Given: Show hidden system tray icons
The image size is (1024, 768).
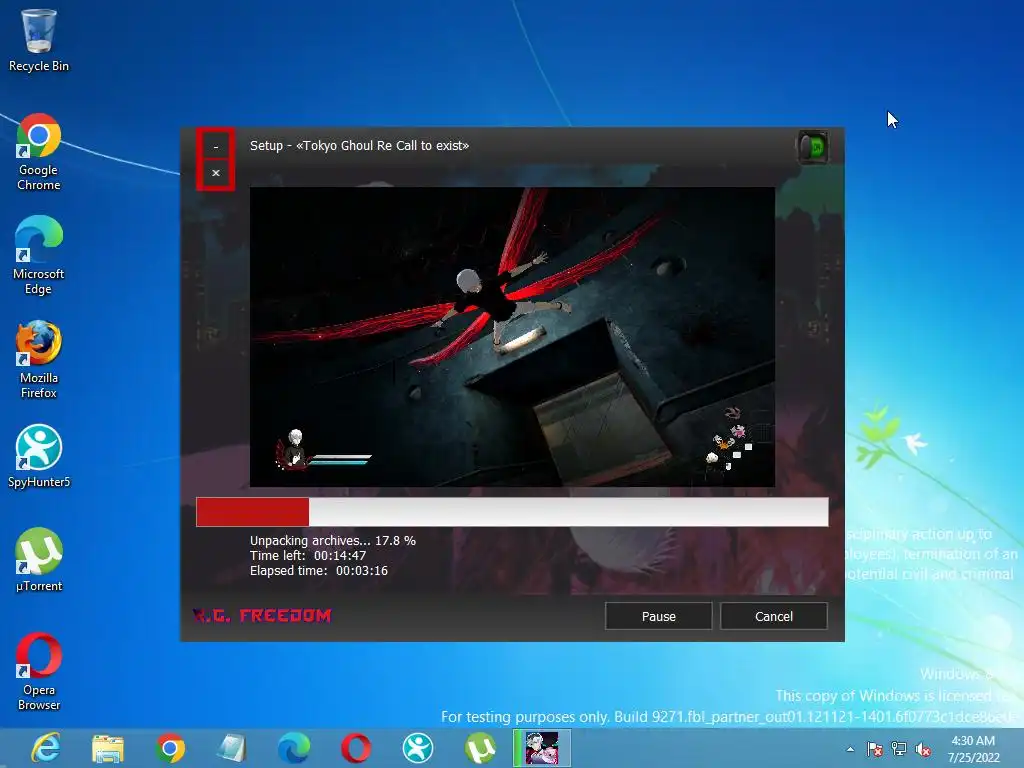Looking at the screenshot, I should pyautogui.click(x=850, y=749).
